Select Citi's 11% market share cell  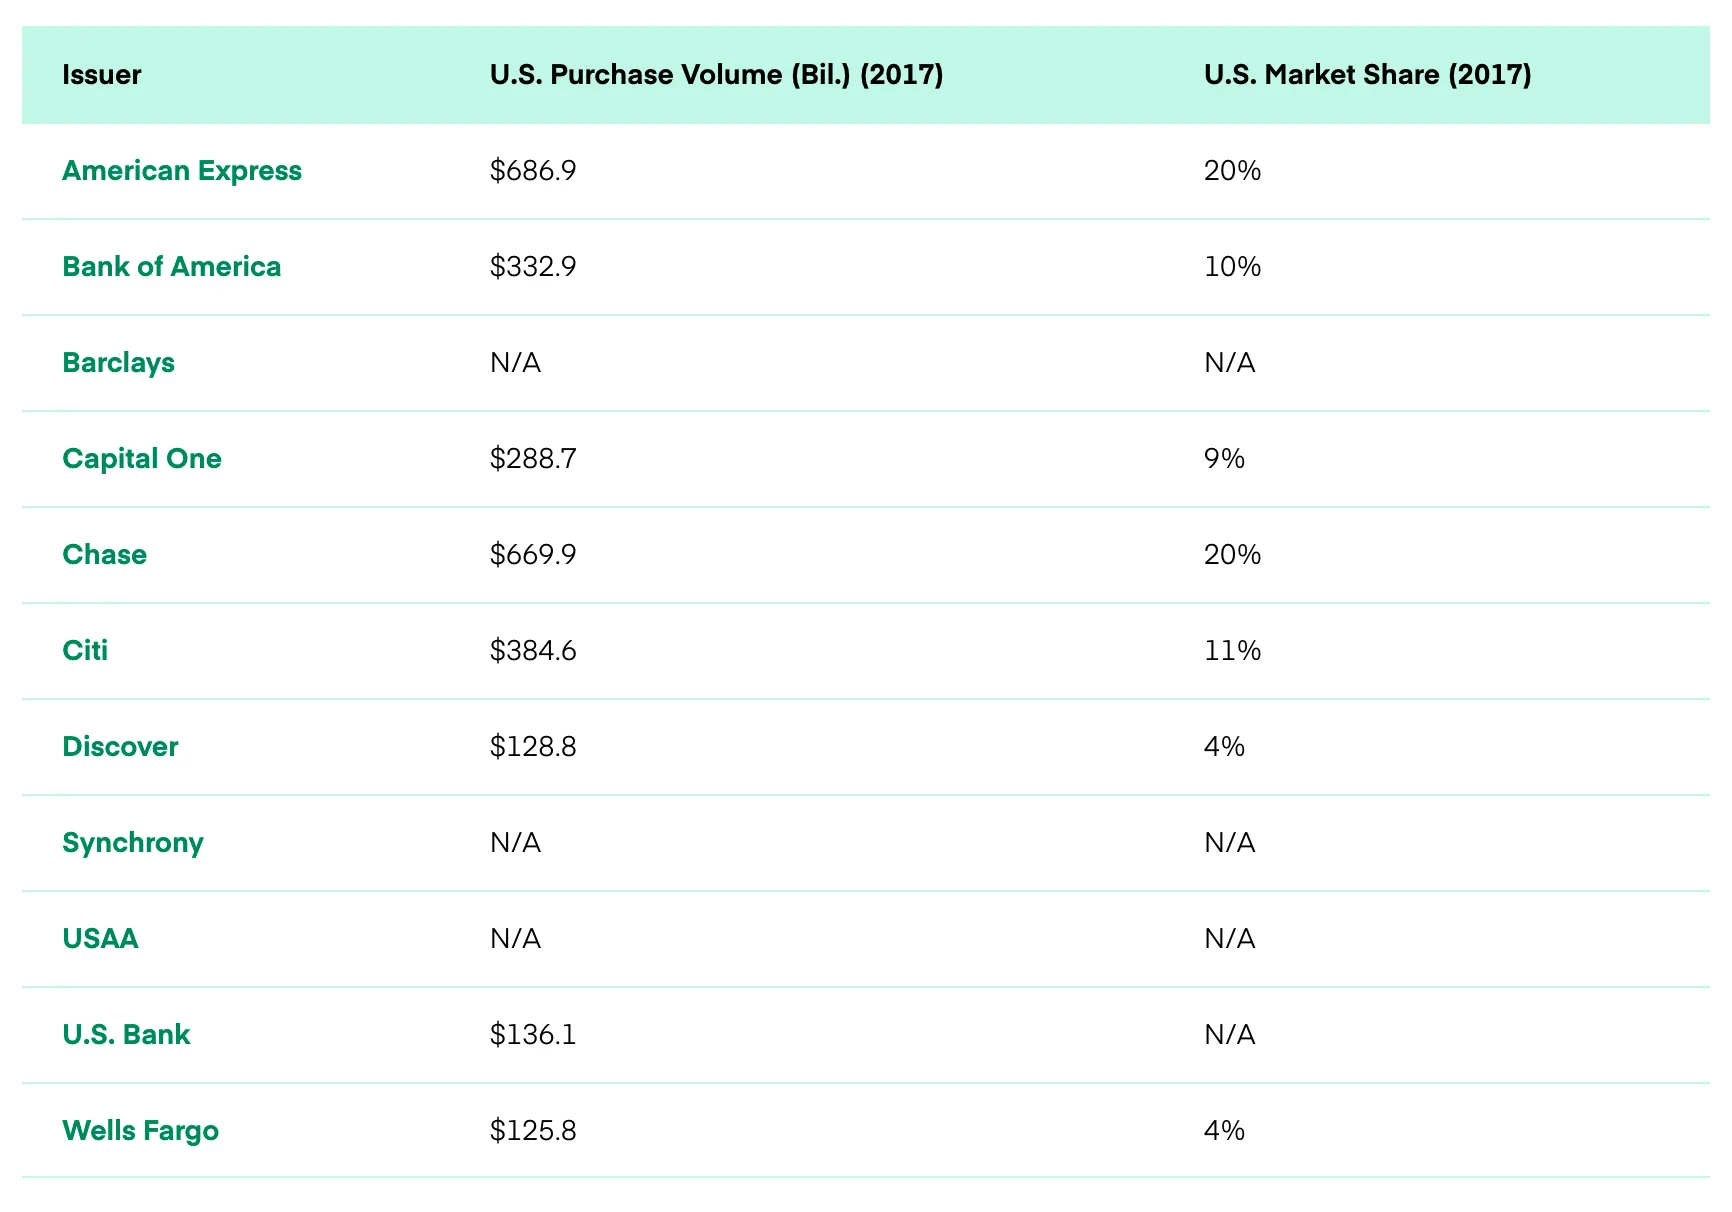tap(1232, 651)
